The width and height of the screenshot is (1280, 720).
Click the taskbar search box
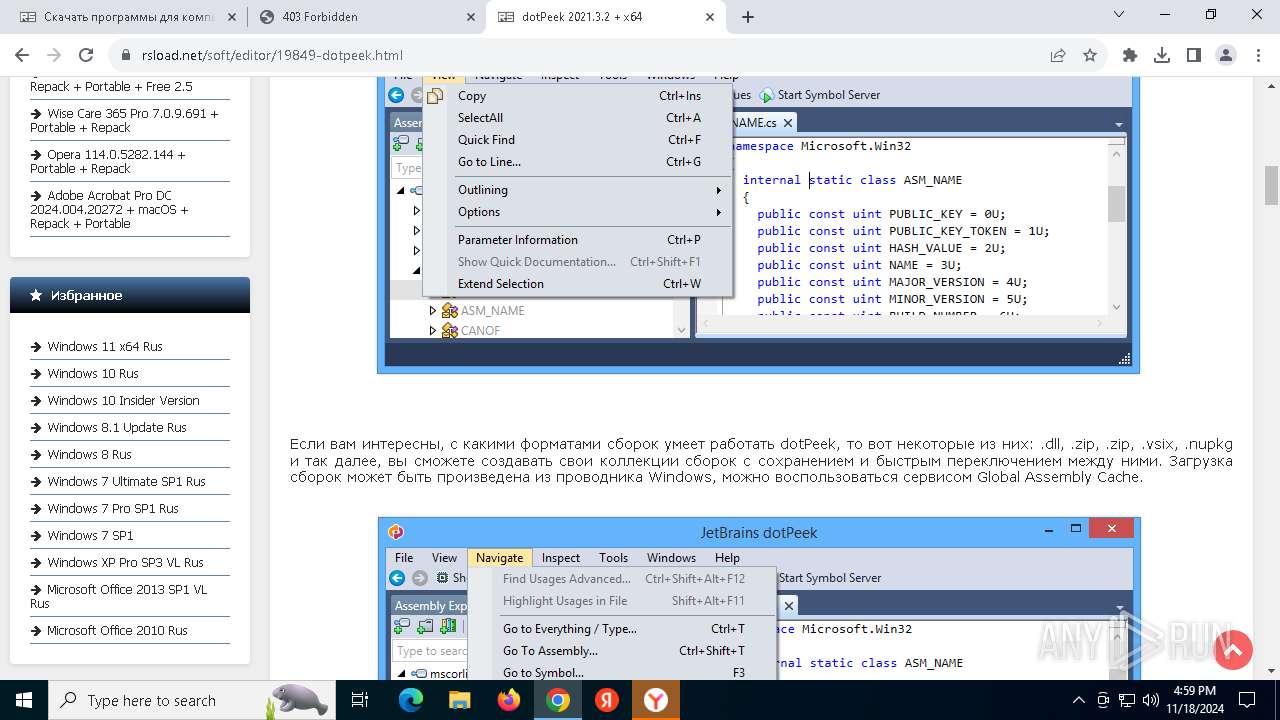[x=190, y=700]
